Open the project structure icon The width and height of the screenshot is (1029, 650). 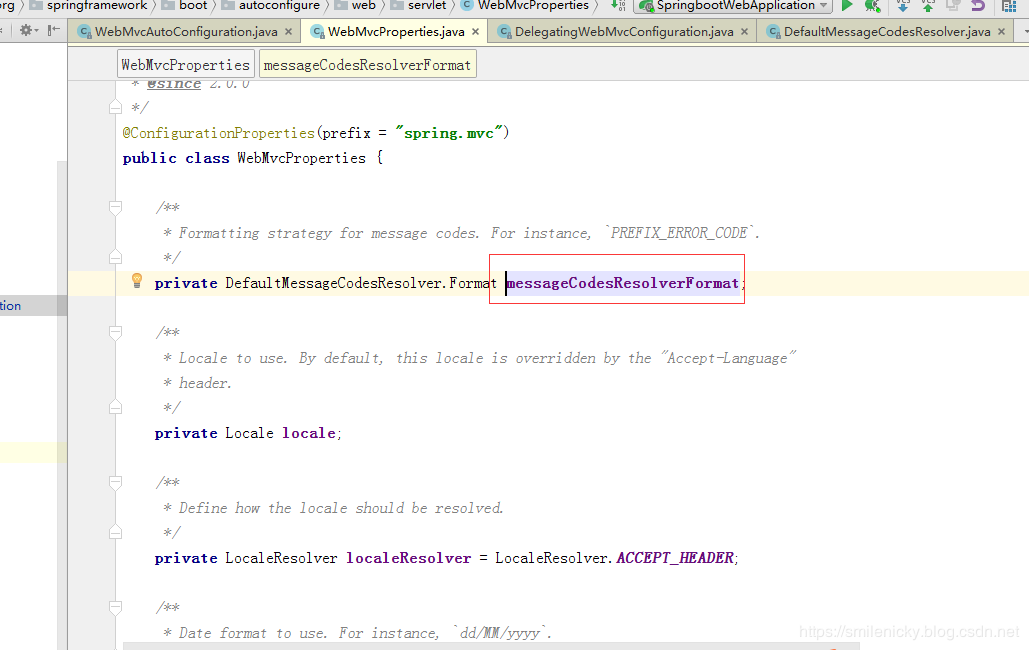(x=1009, y=6)
